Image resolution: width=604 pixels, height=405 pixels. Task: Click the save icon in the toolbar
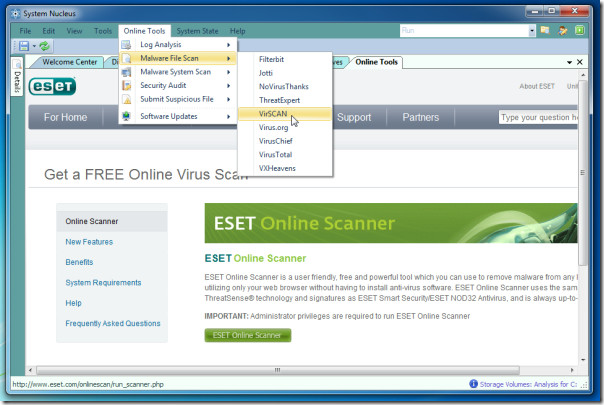coord(24,46)
